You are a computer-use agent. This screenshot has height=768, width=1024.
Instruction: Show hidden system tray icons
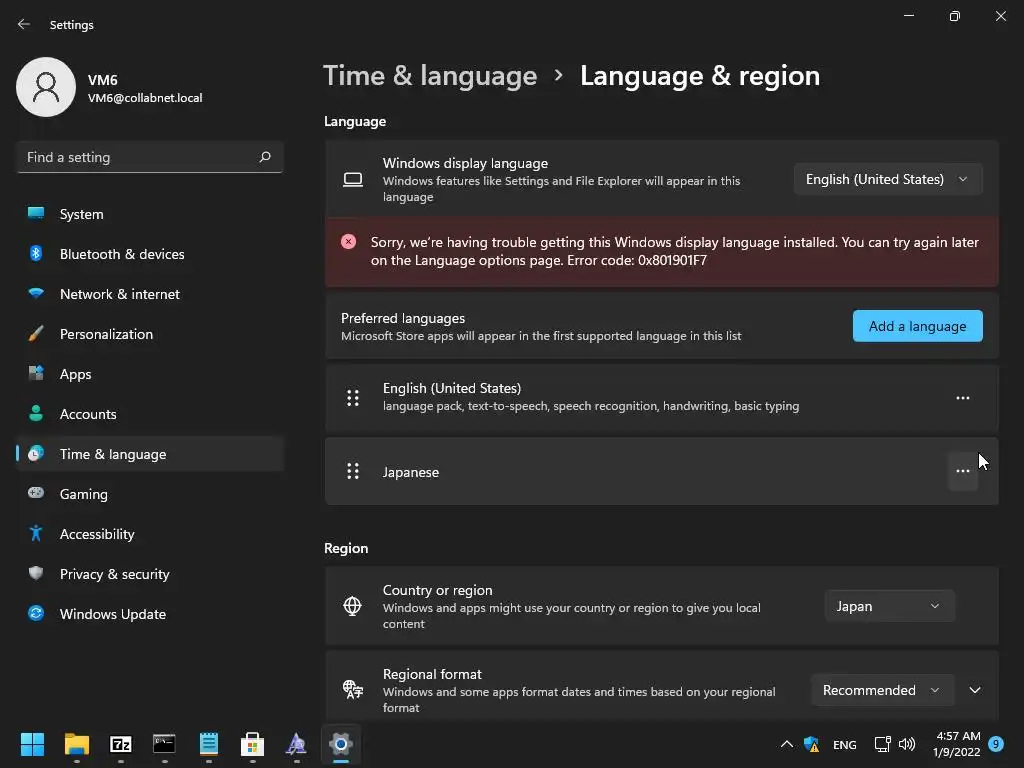(x=787, y=744)
